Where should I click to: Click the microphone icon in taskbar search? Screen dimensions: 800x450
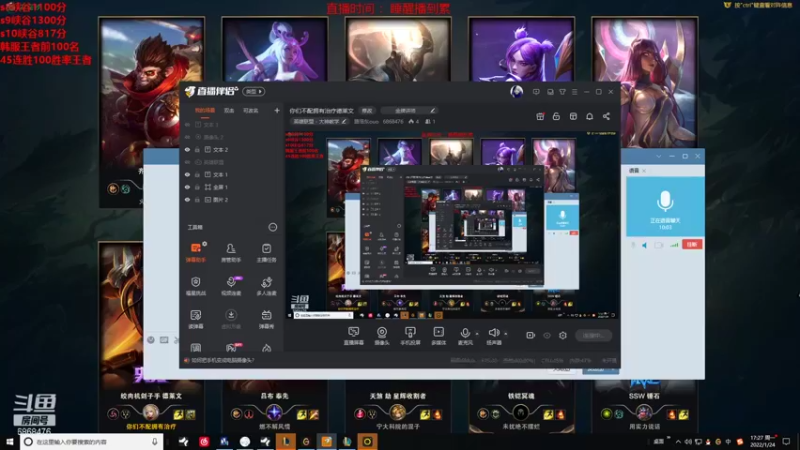(155, 442)
